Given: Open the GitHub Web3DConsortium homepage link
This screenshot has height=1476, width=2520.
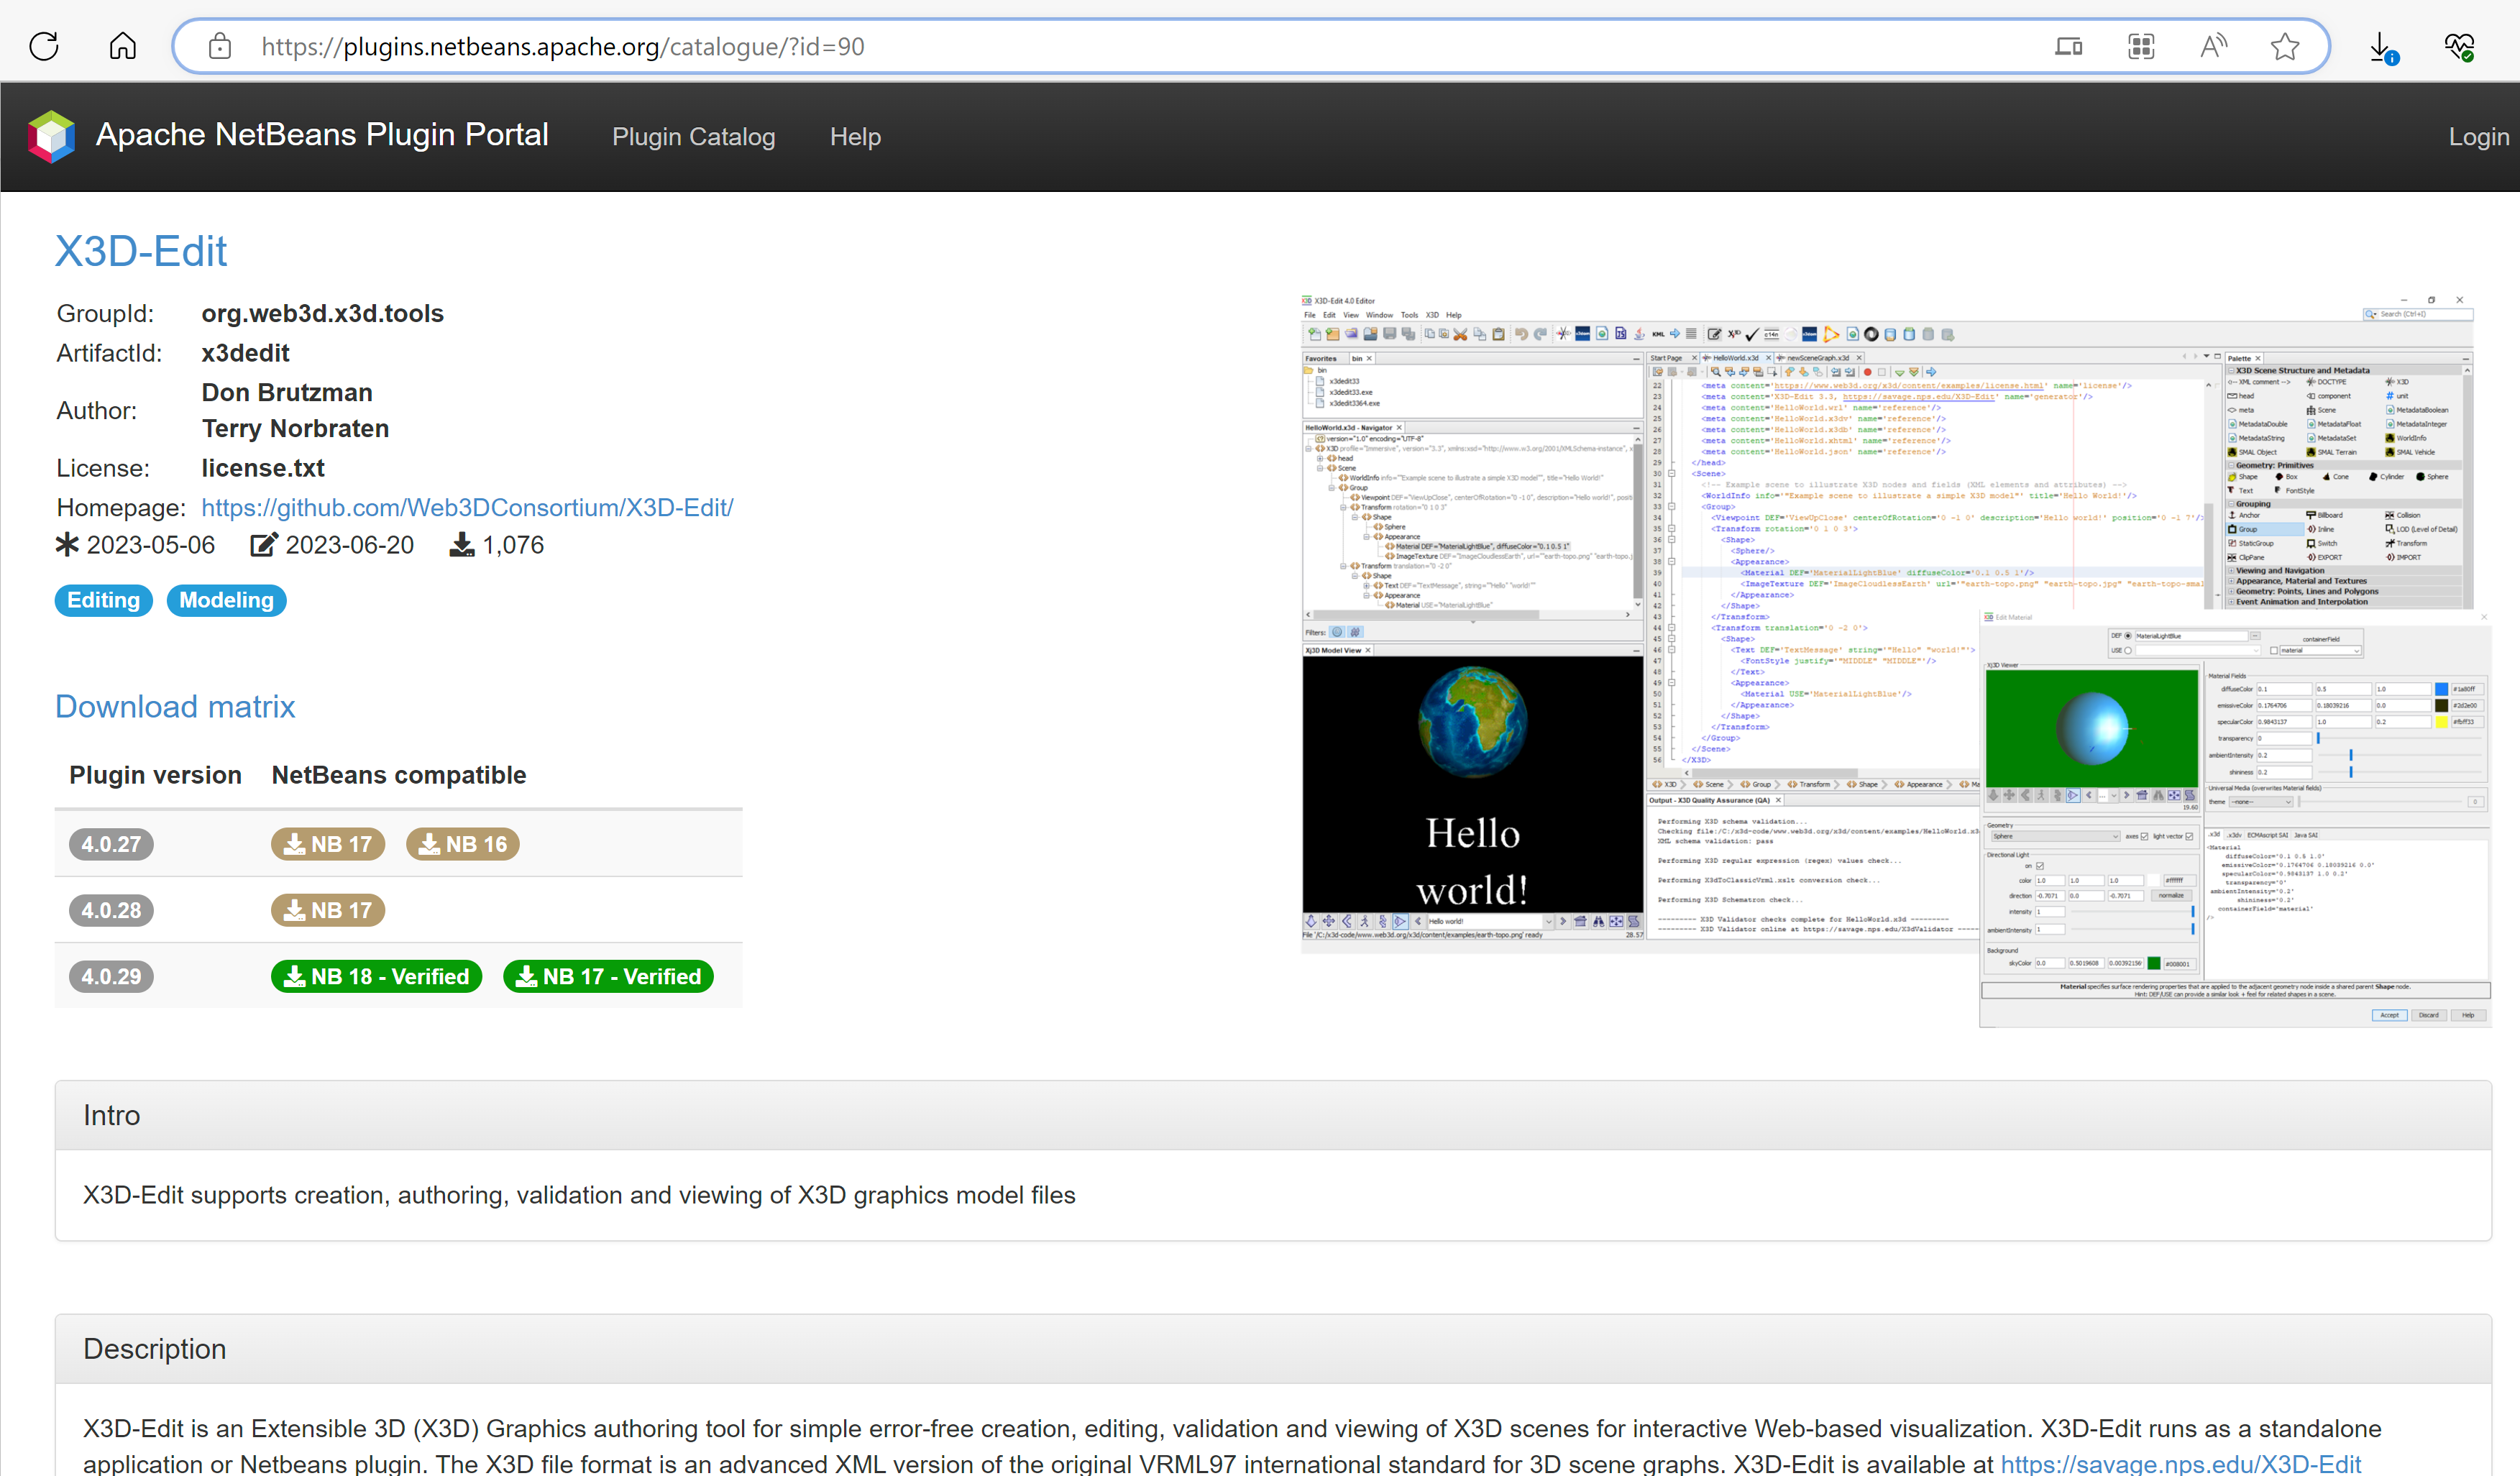Looking at the screenshot, I should pos(467,508).
